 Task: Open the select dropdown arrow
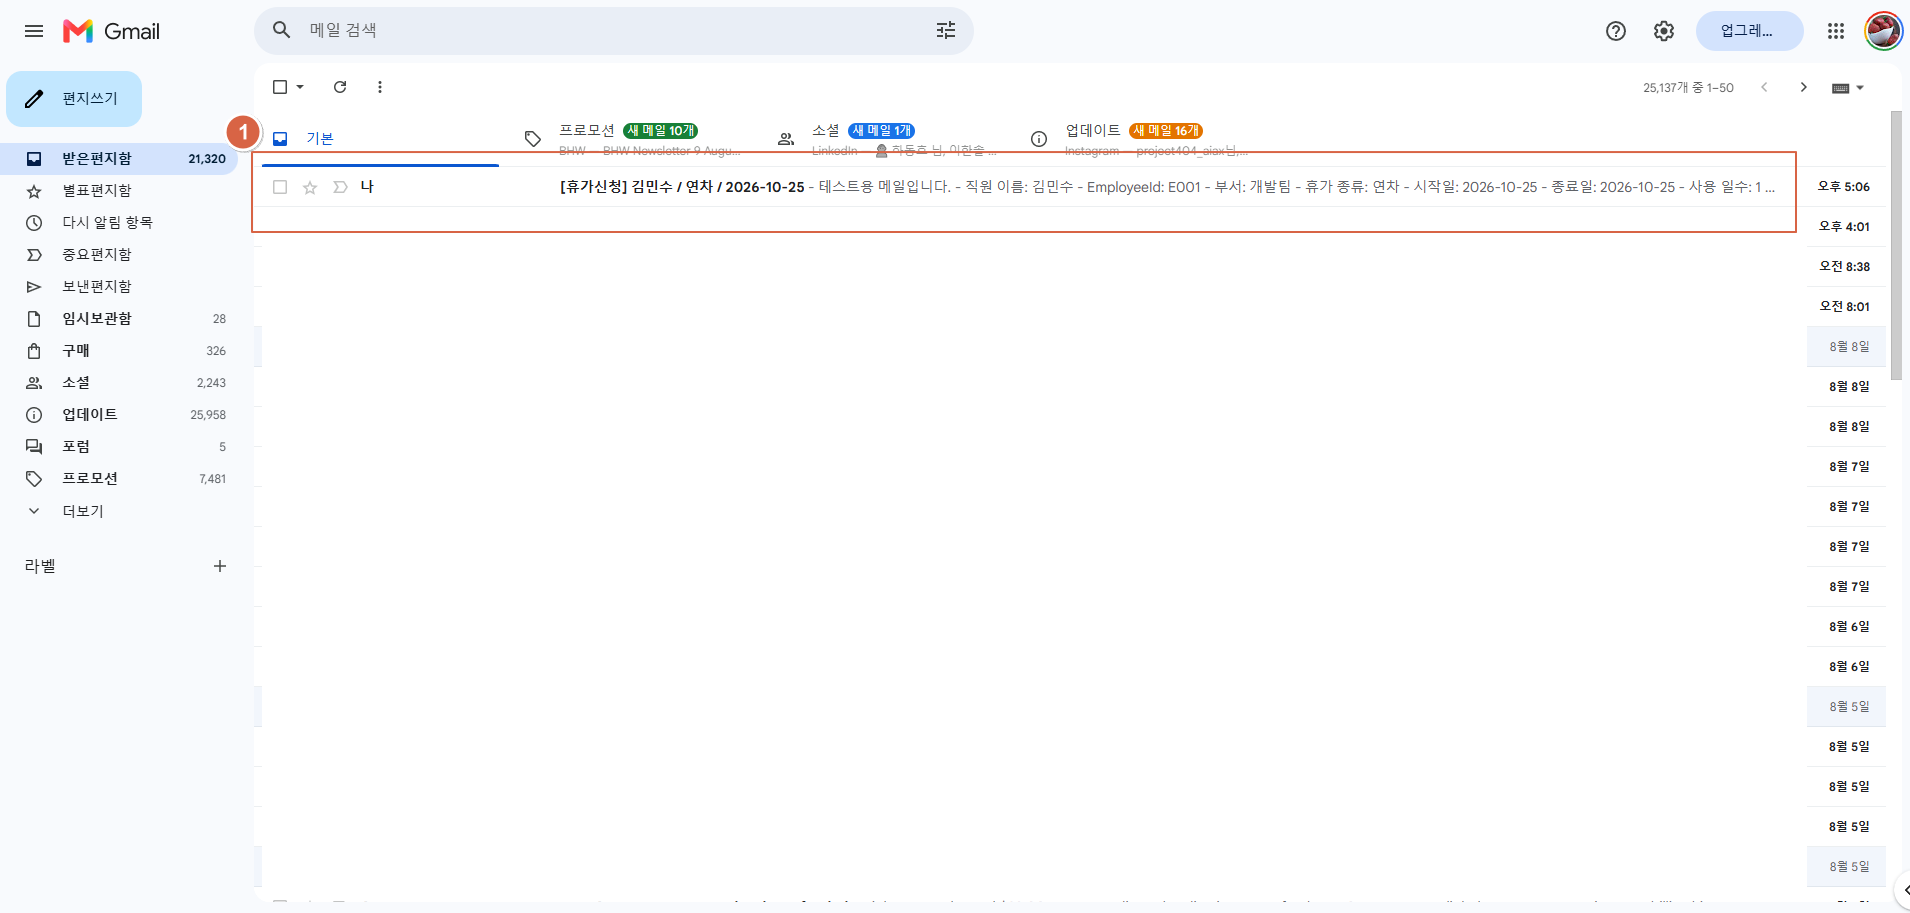pyautogui.click(x=300, y=87)
